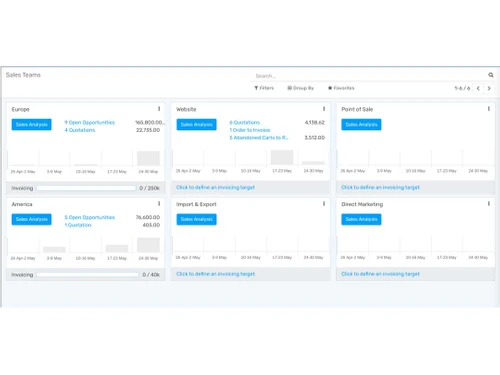Click Sales Analysis button in Europe card
The height and width of the screenshot is (375, 500).
[32, 124]
